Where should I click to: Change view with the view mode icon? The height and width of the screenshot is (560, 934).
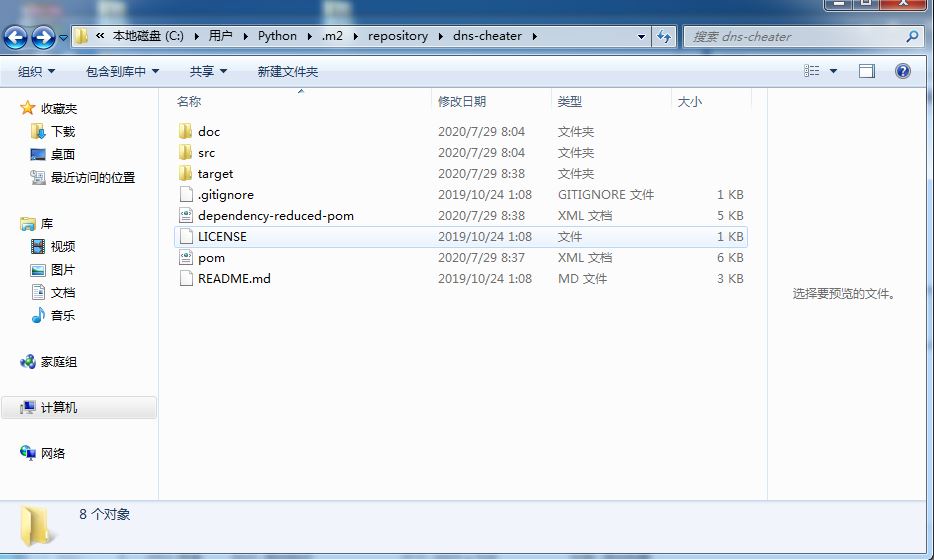coord(811,71)
